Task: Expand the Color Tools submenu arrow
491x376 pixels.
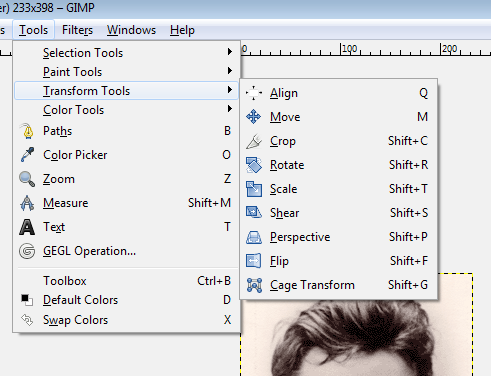Action: [230, 109]
